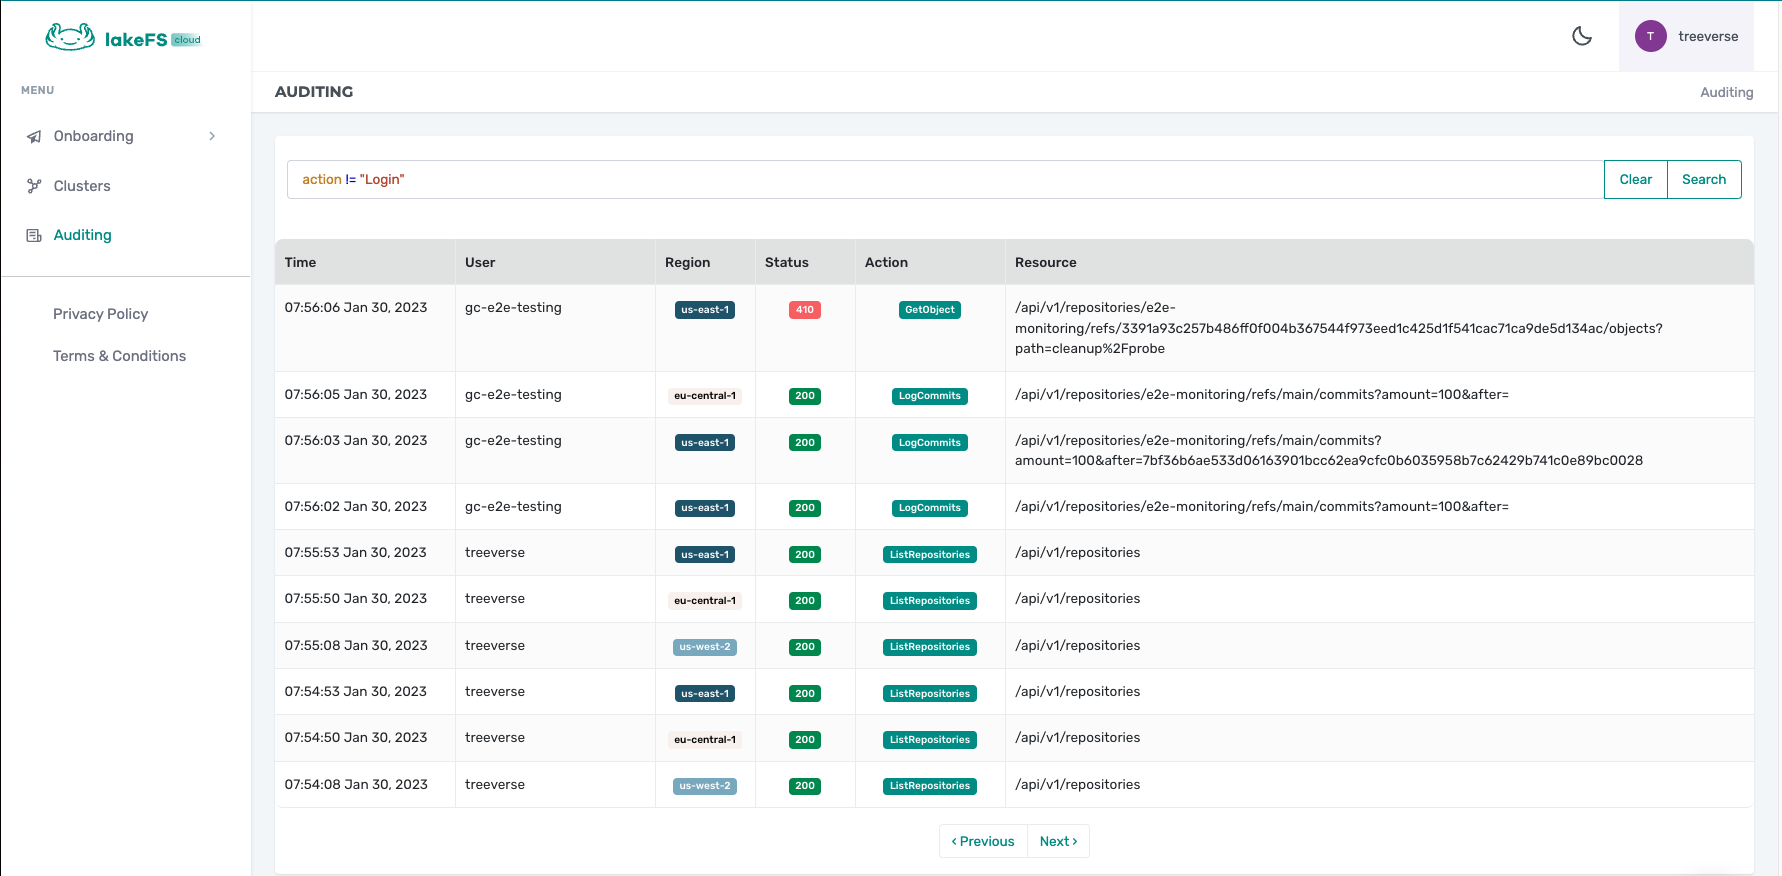The width and height of the screenshot is (1782, 876).
Task: Clear the audit search query
Action: (x=1635, y=179)
